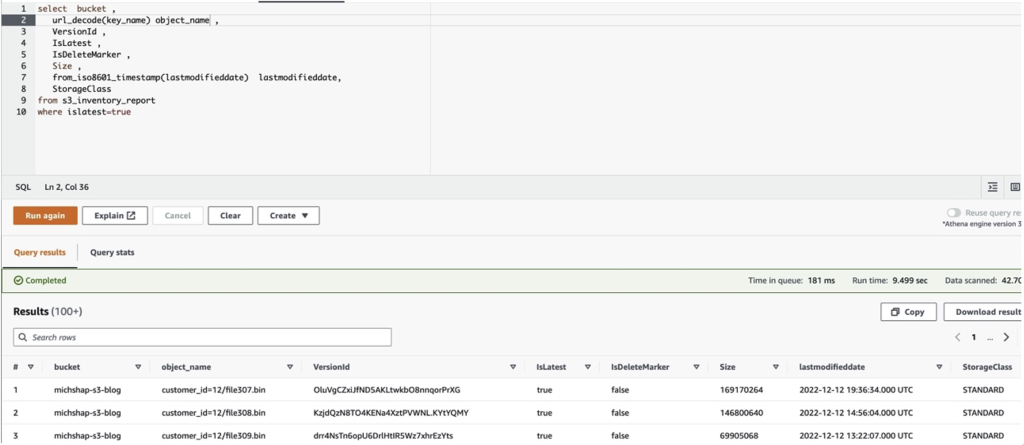
Task: Click the disabled Cancel button
Action: [x=178, y=216]
